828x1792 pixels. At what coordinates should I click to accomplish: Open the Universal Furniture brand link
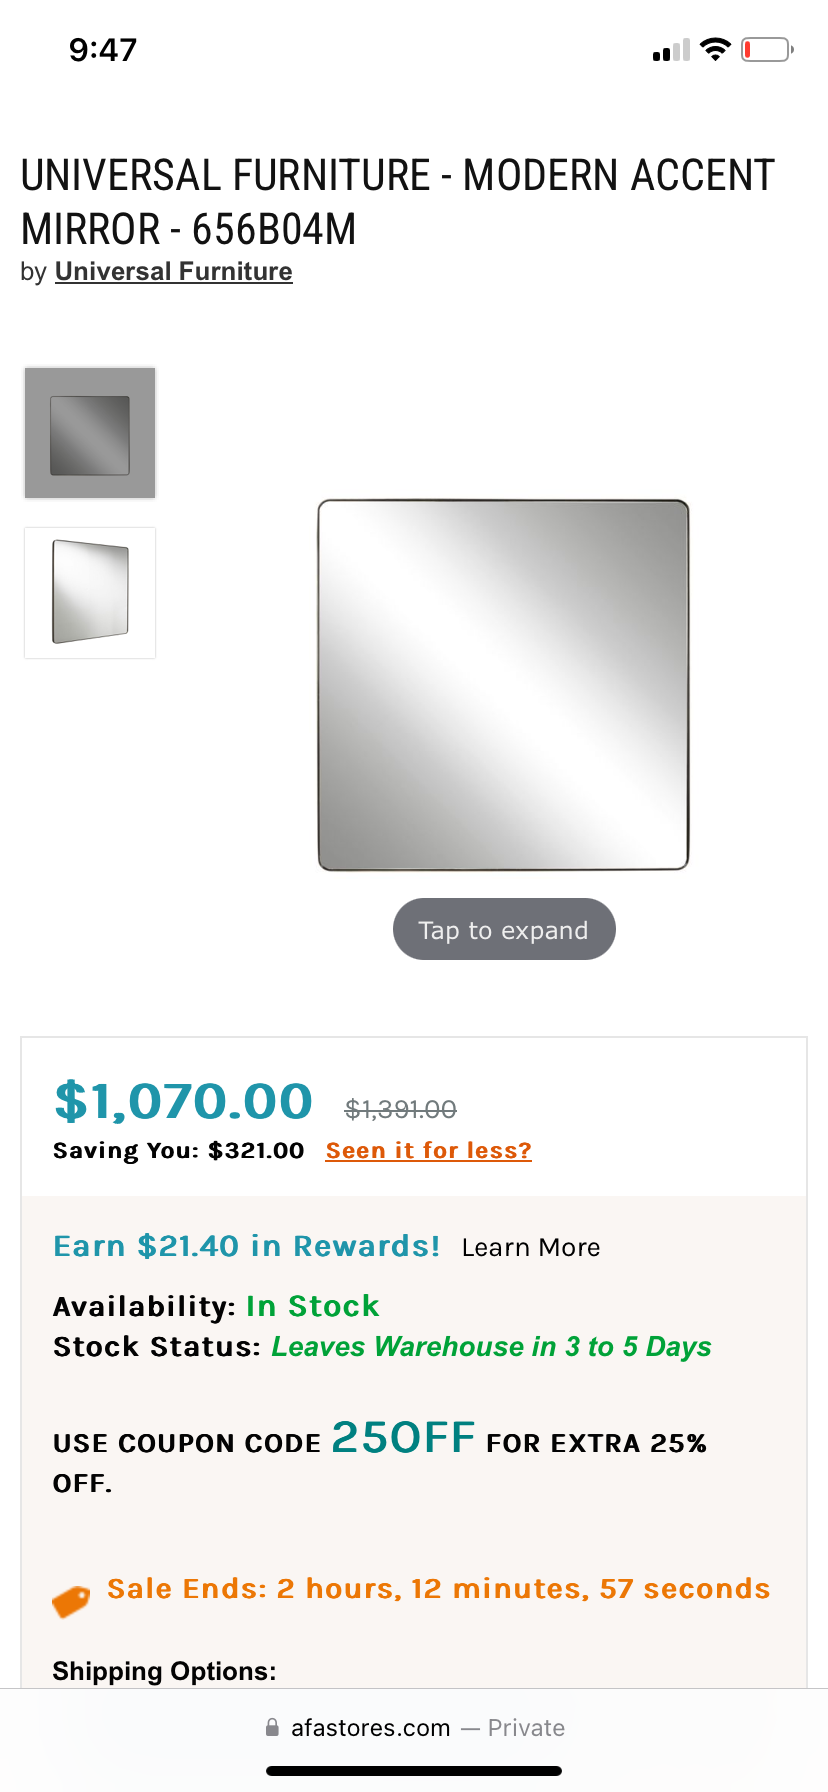coord(173,271)
